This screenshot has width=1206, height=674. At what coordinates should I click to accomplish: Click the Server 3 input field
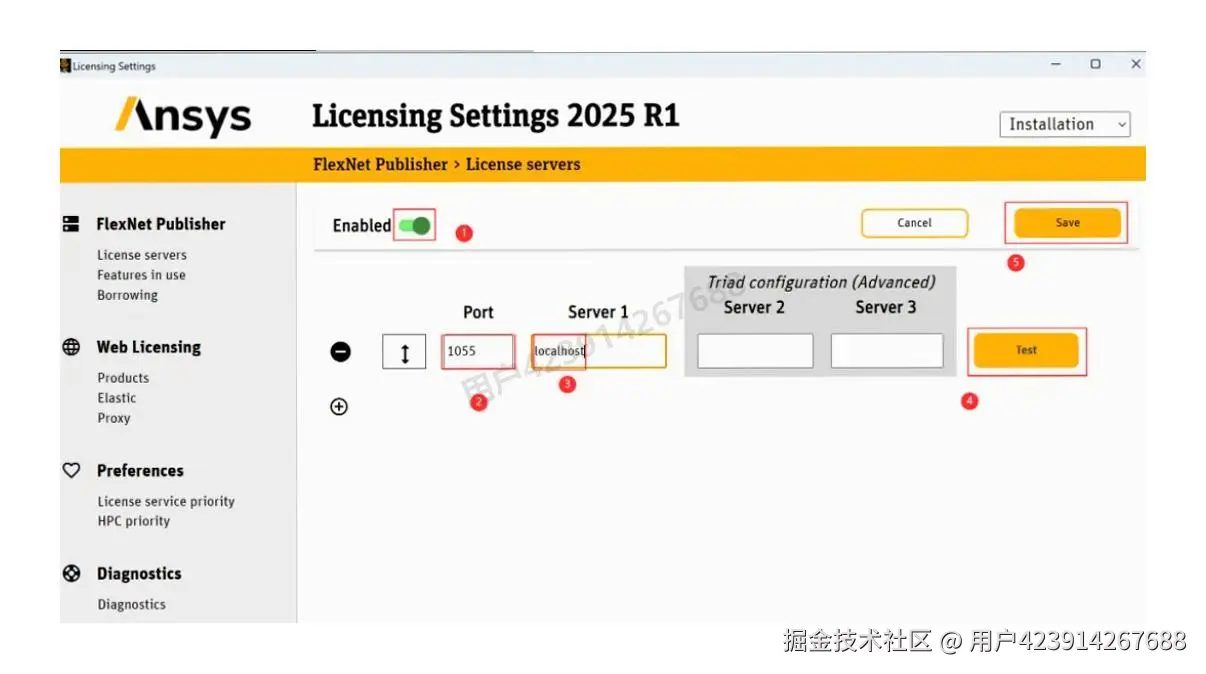[x=887, y=351]
